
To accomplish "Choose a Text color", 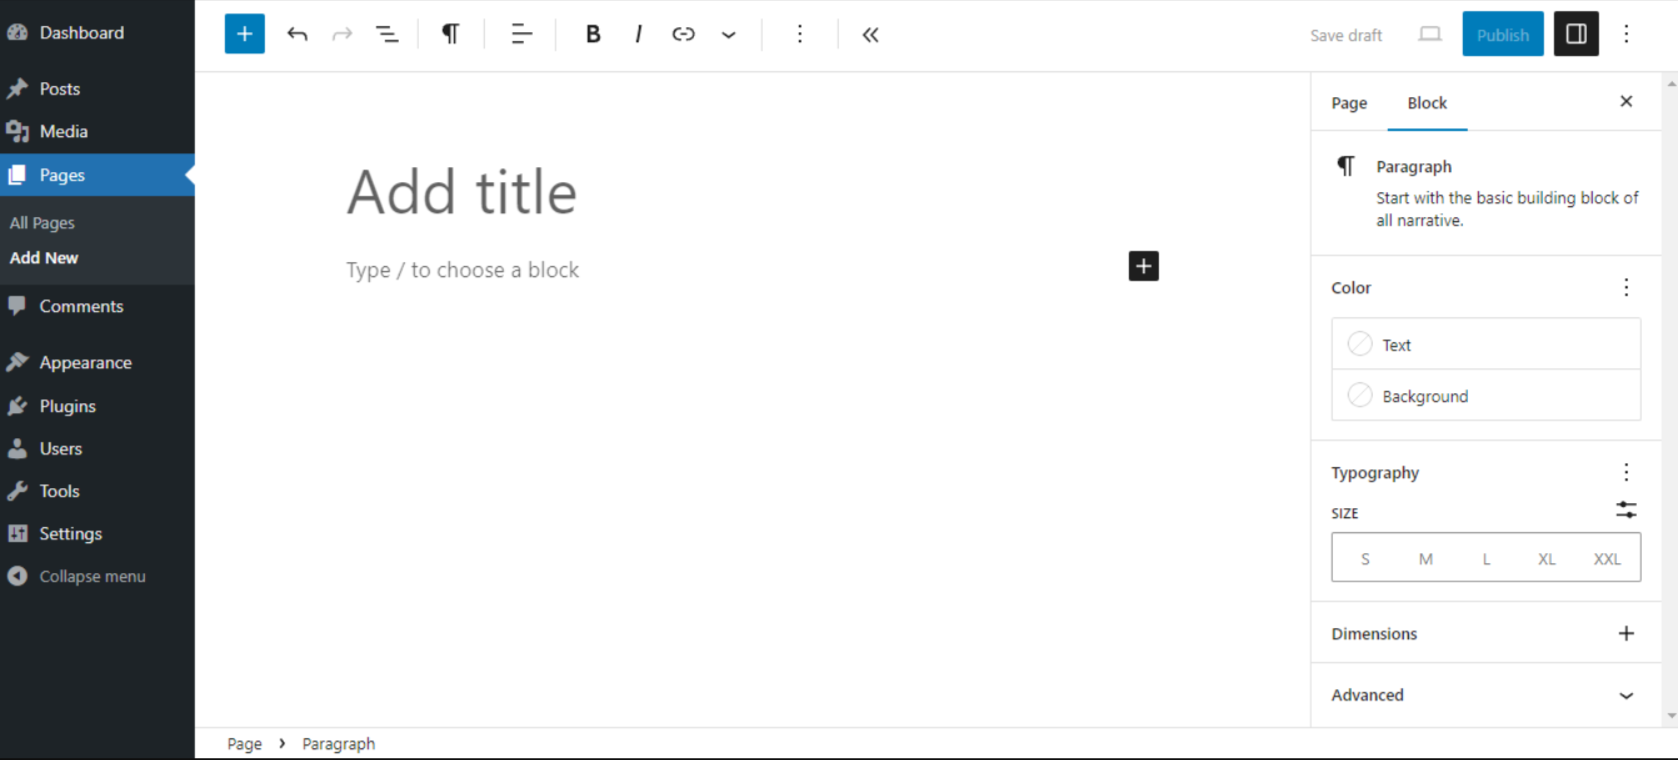I will coord(1486,344).
